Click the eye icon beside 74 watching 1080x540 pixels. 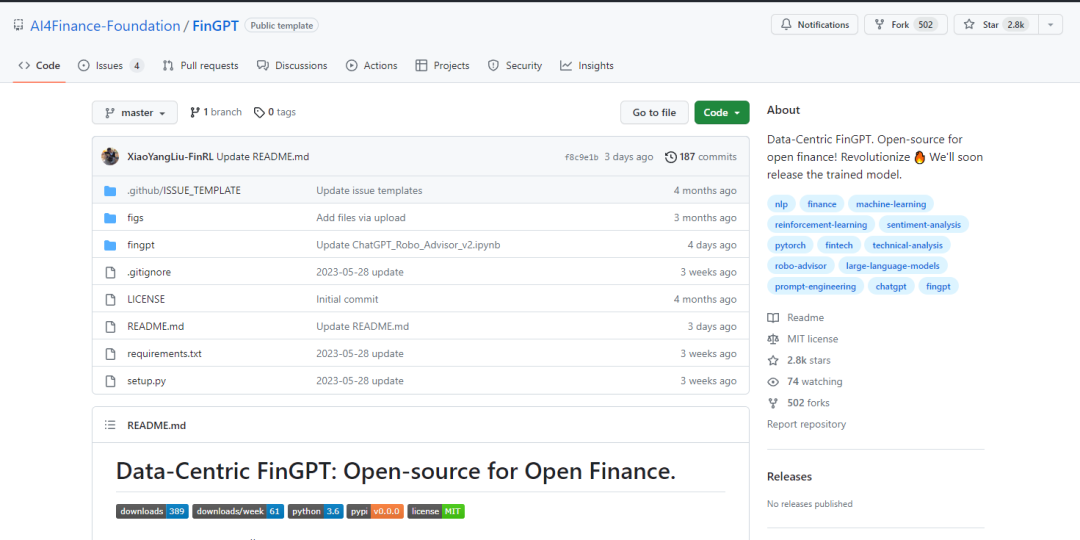773,382
